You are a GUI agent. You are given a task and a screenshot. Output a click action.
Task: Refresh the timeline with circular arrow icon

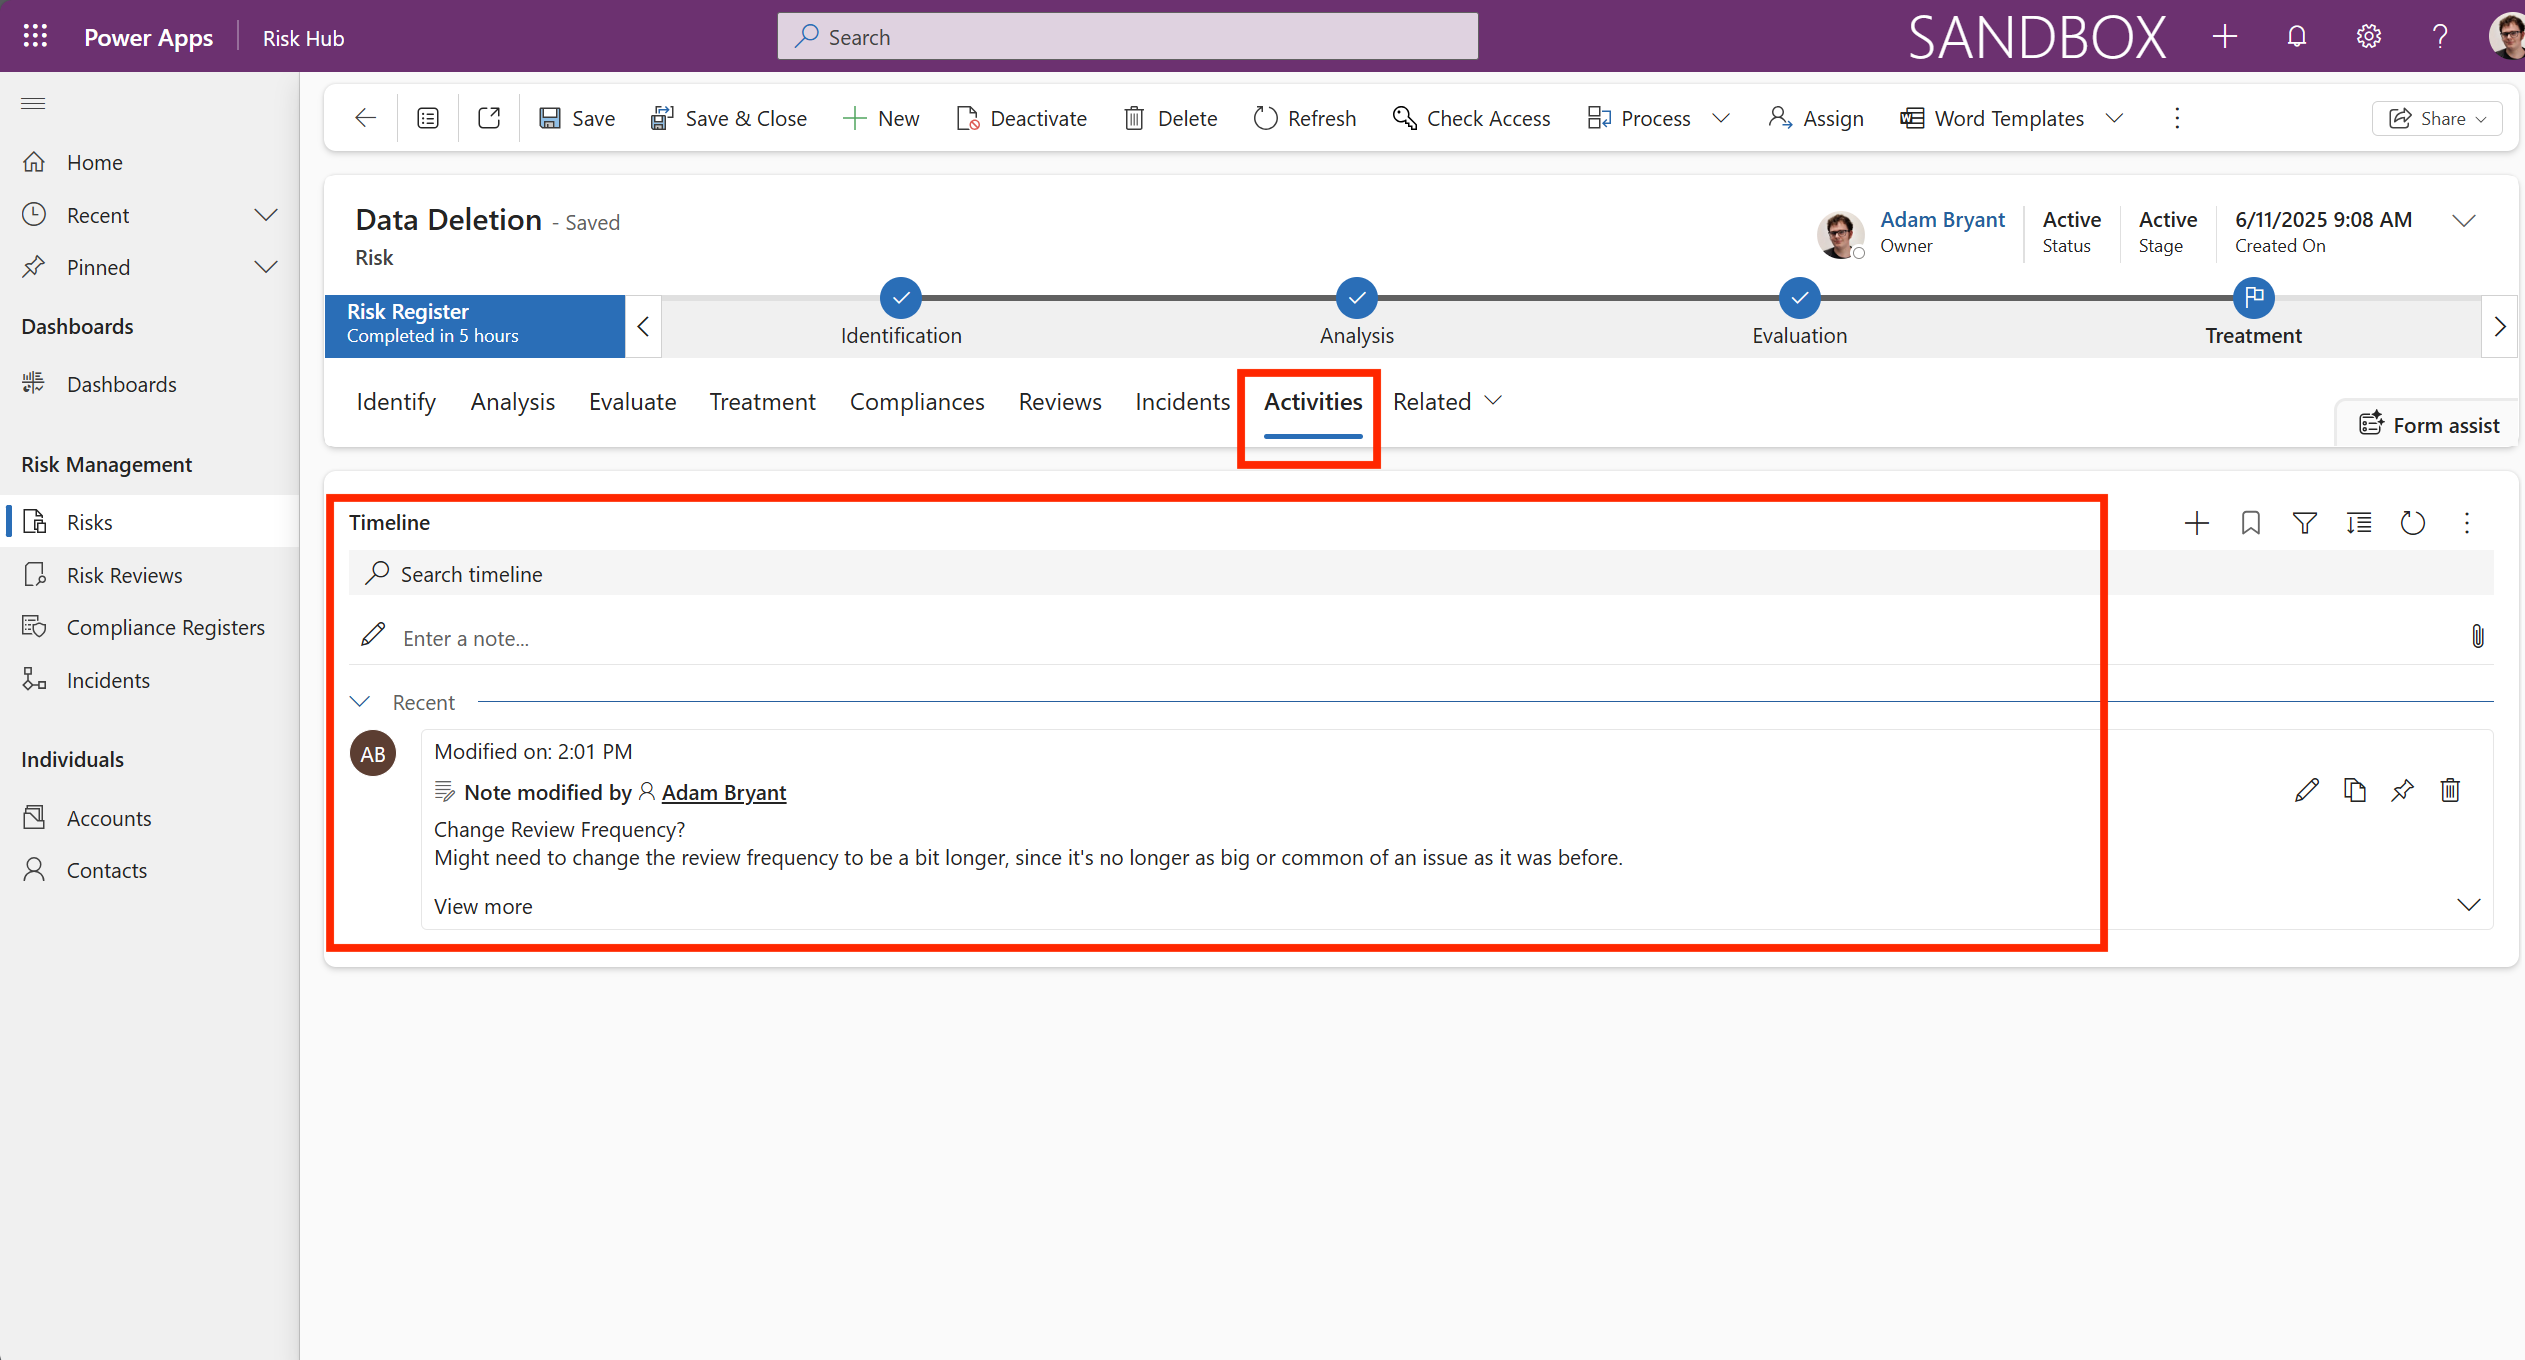click(x=2412, y=523)
